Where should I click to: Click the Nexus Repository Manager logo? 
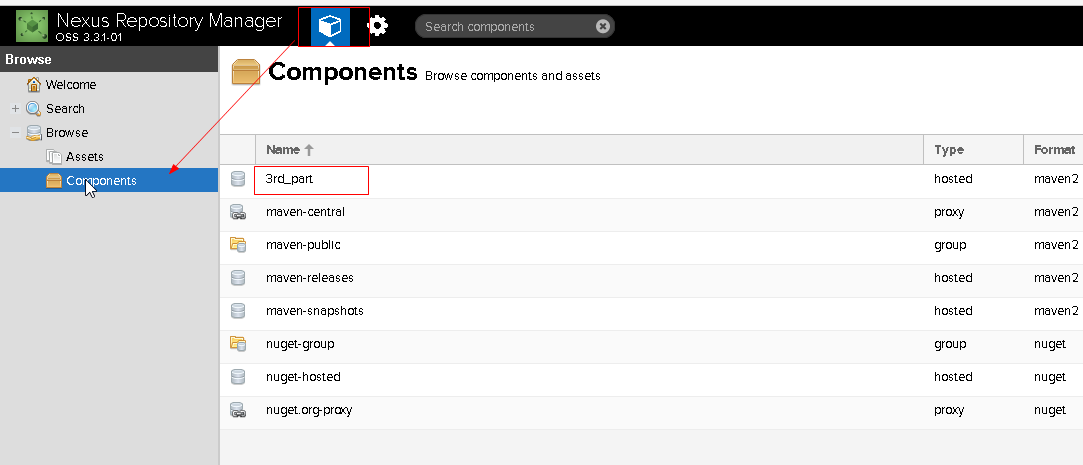32,26
